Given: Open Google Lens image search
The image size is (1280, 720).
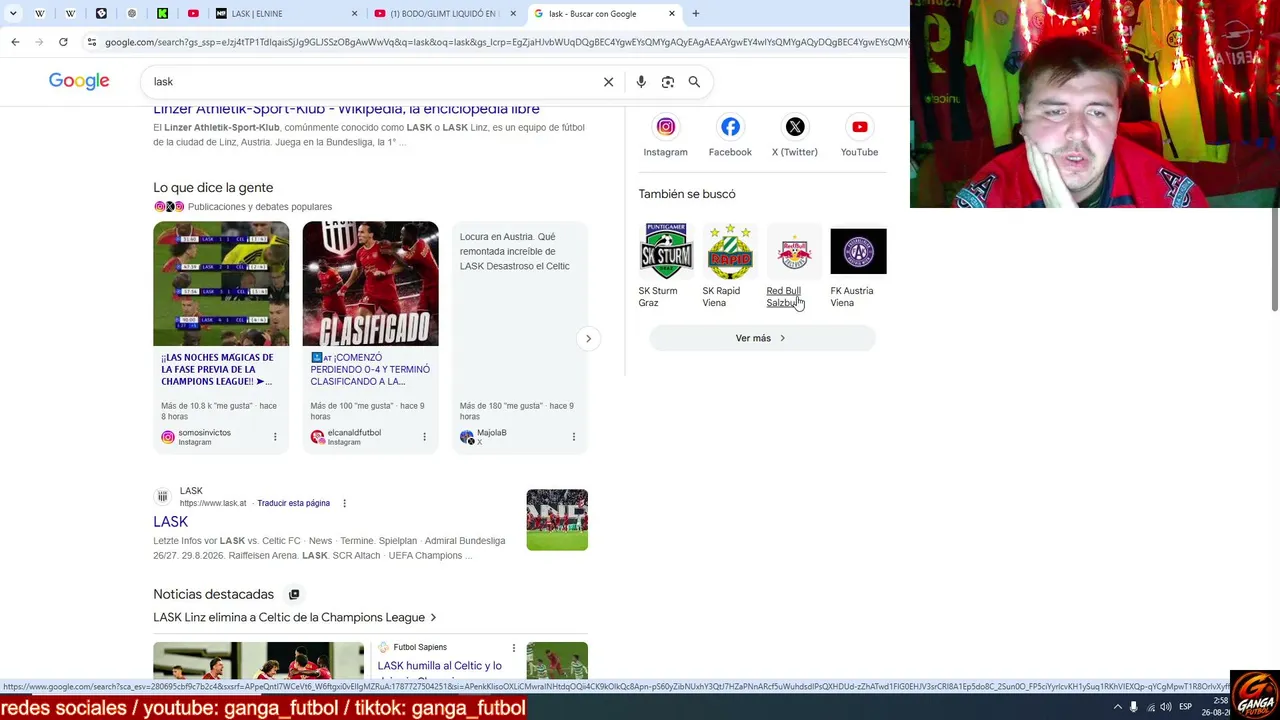Looking at the screenshot, I should (x=668, y=82).
